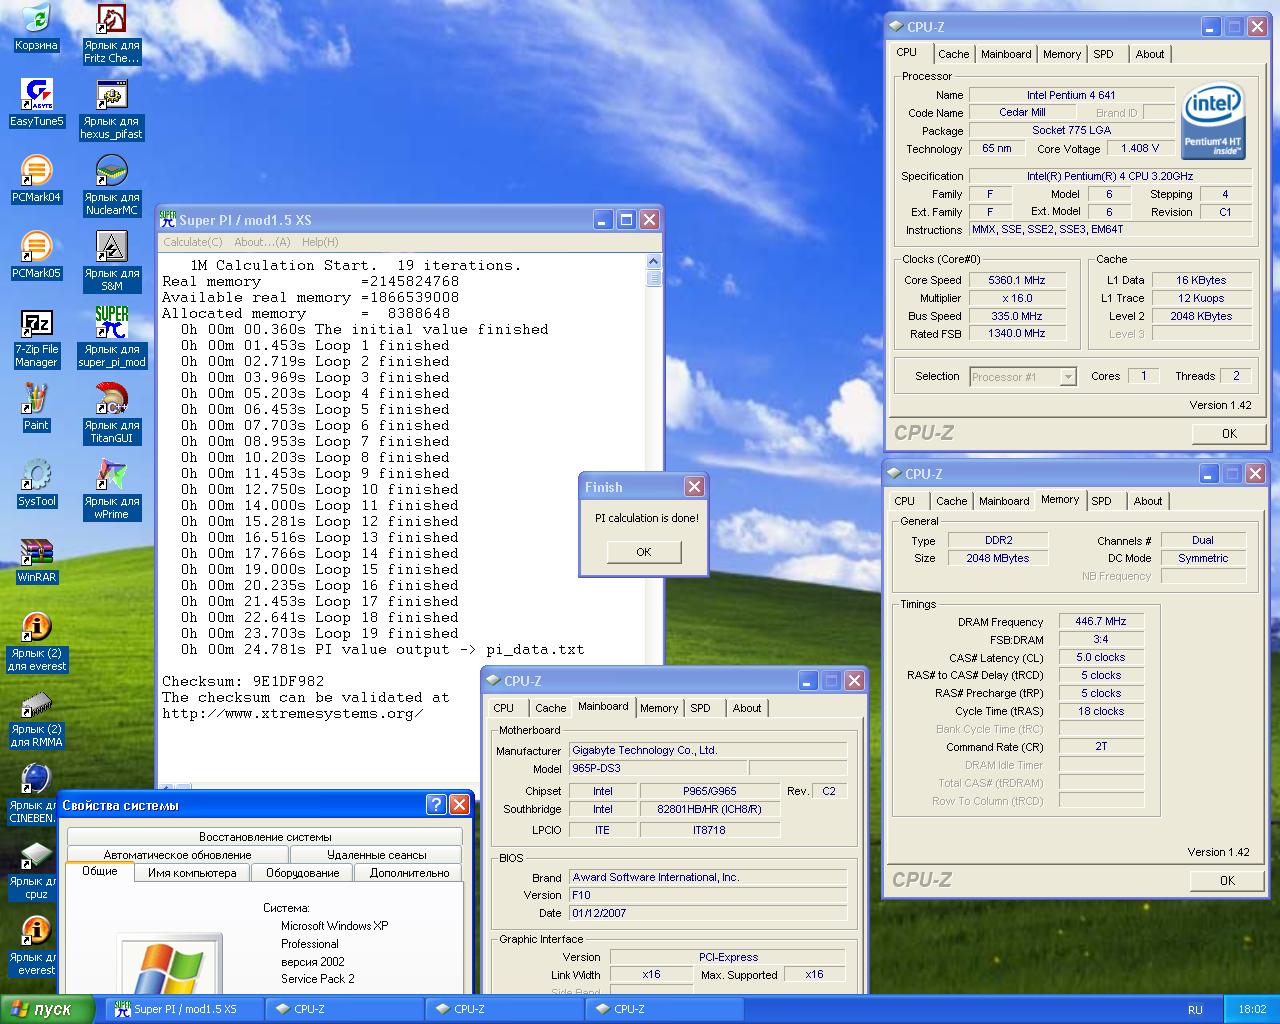
Task: Click the mainboard Model 965P-DS3 field
Action: [x=657, y=768]
